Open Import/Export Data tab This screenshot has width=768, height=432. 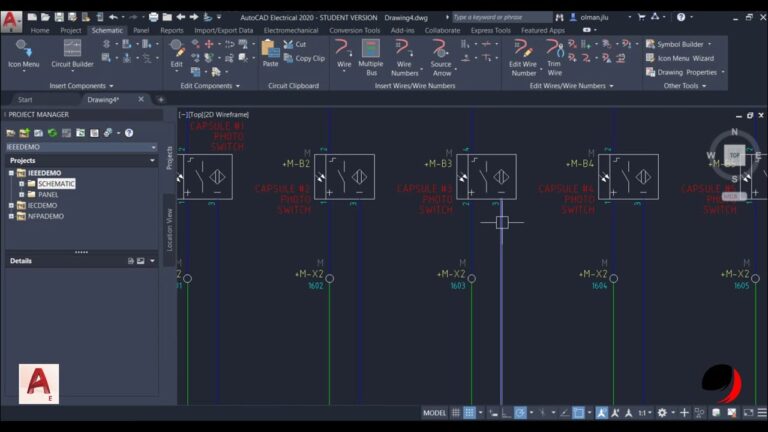(x=223, y=30)
